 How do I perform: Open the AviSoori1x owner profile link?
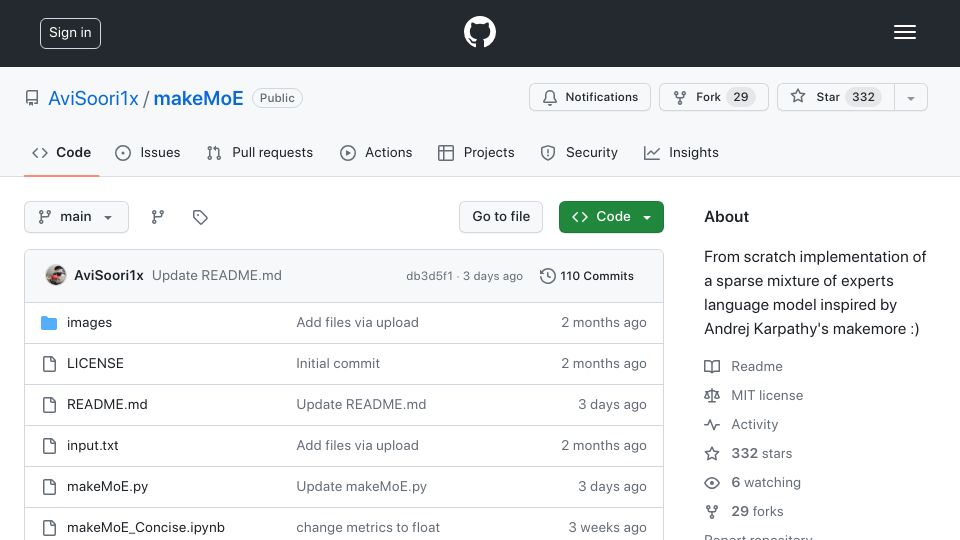click(x=93, y=98)
